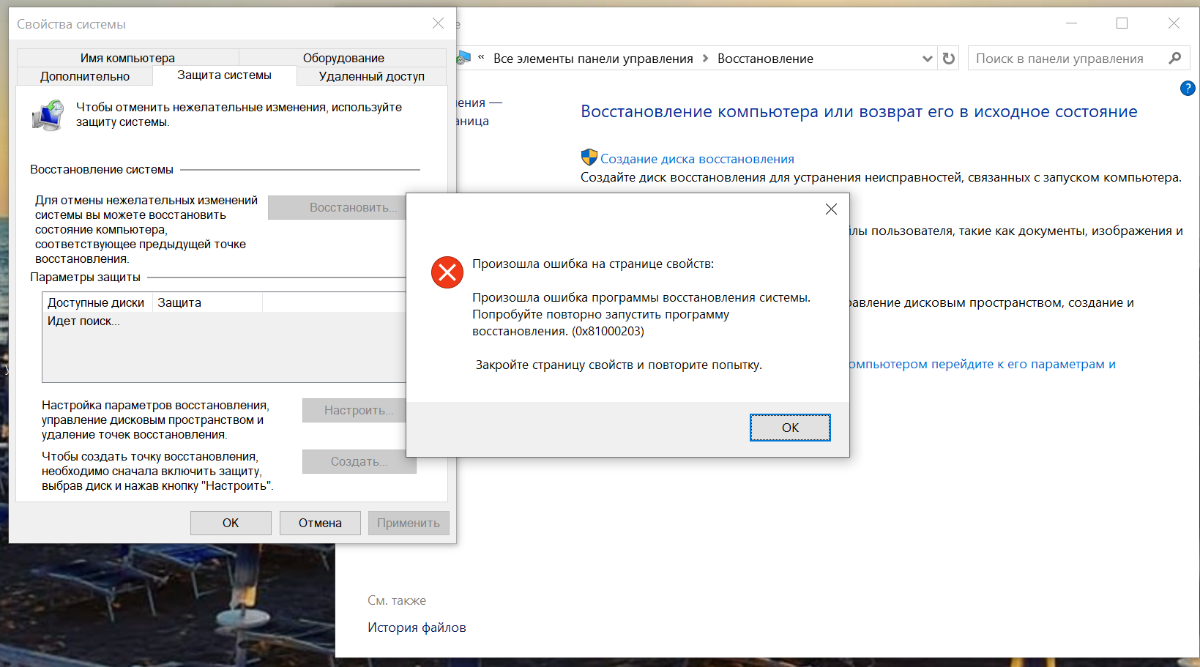The image size is (1200, 667).
Task: Click the system protection computer icon
Action: click(49, 115)
